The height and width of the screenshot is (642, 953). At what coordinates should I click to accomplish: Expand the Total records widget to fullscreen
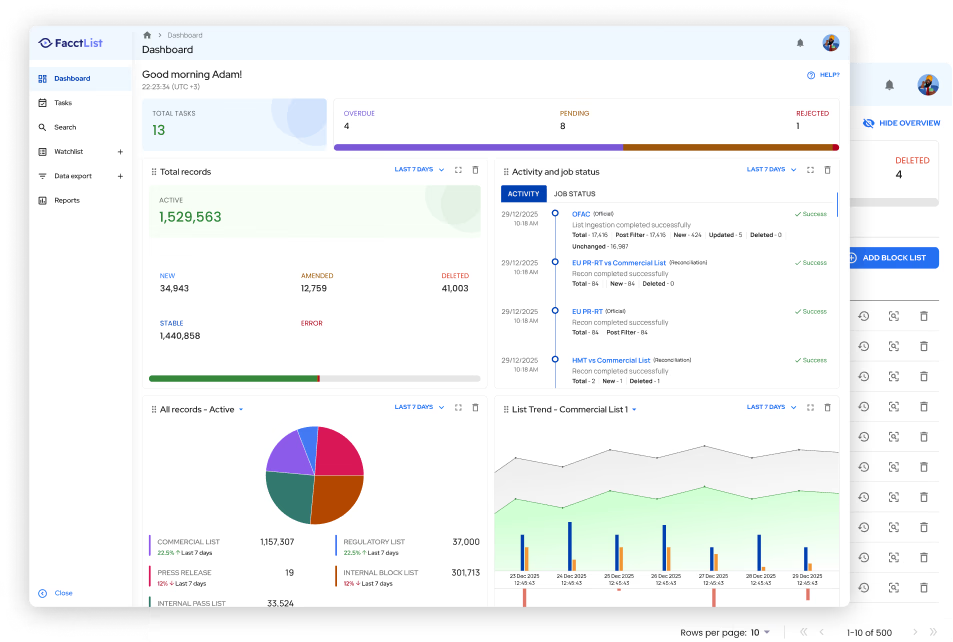click(458, 170)
